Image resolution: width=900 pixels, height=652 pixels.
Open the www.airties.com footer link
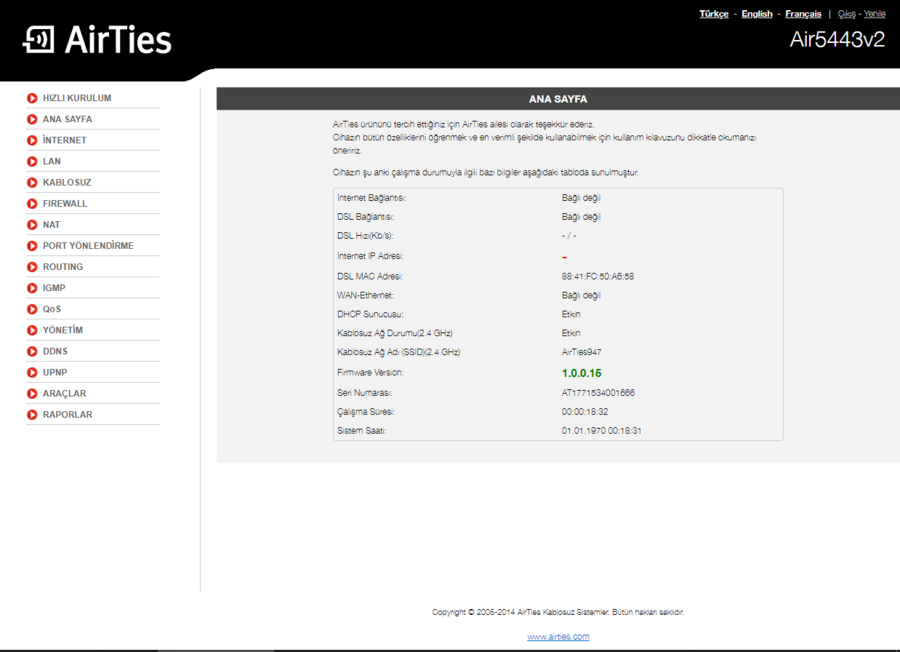pyautogui.click(x=558, y=636)
